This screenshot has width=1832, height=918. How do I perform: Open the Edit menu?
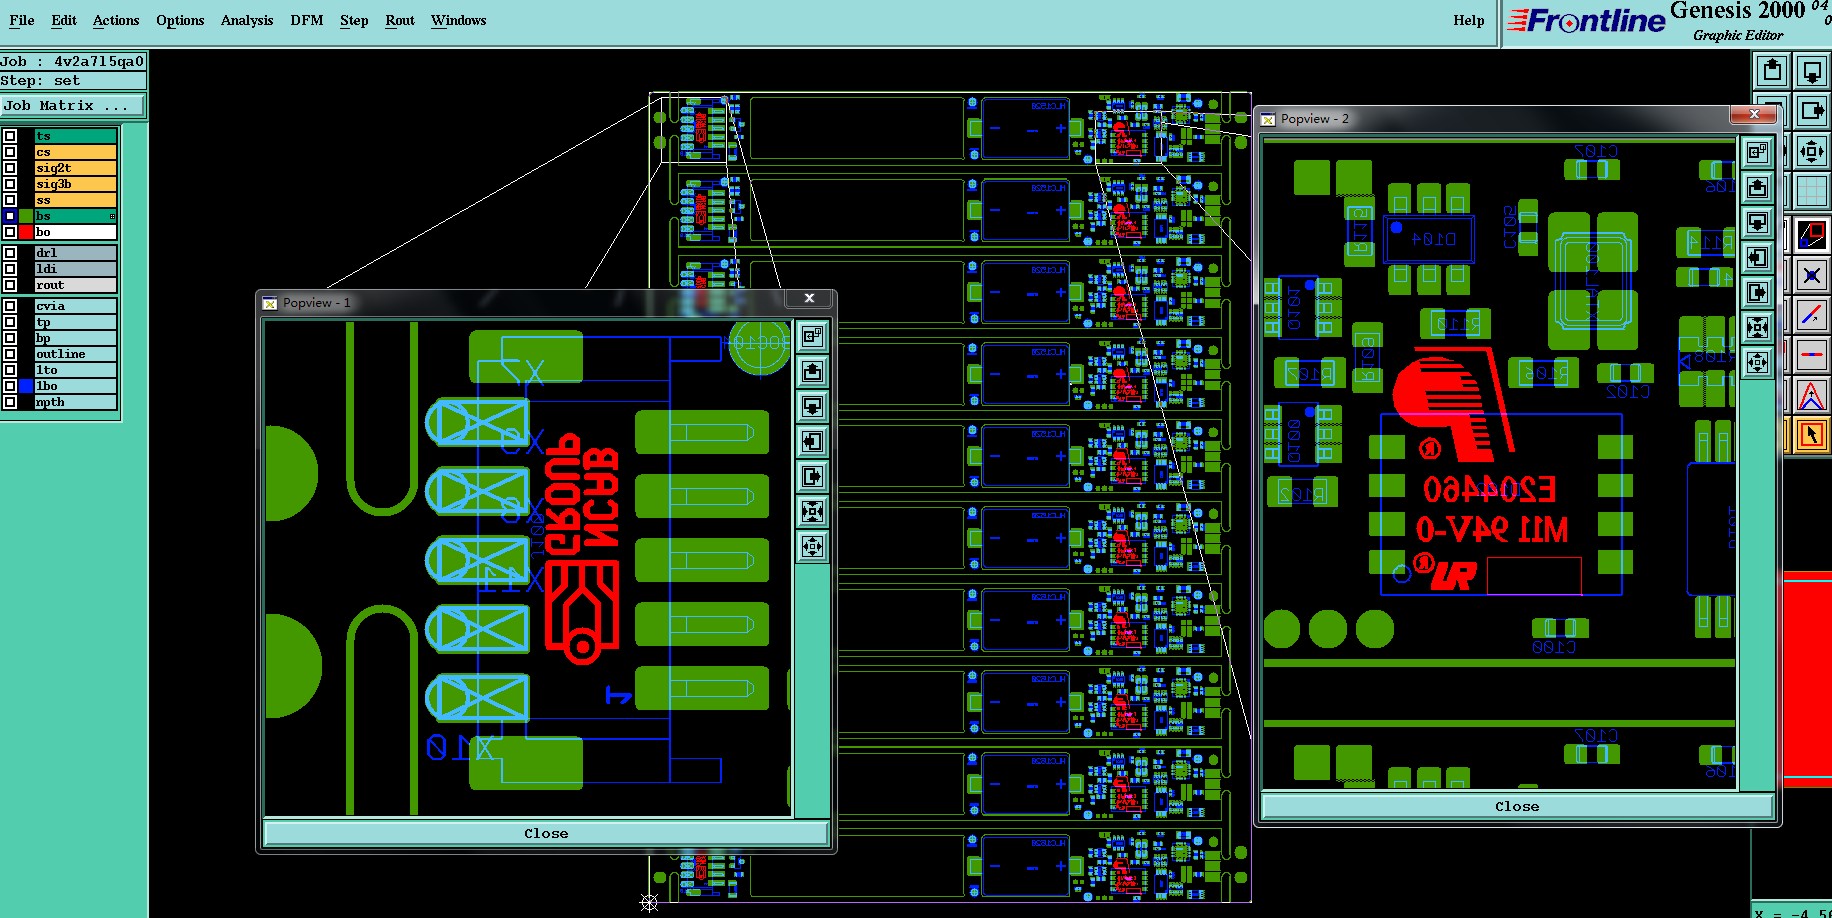tap(64, 20)
